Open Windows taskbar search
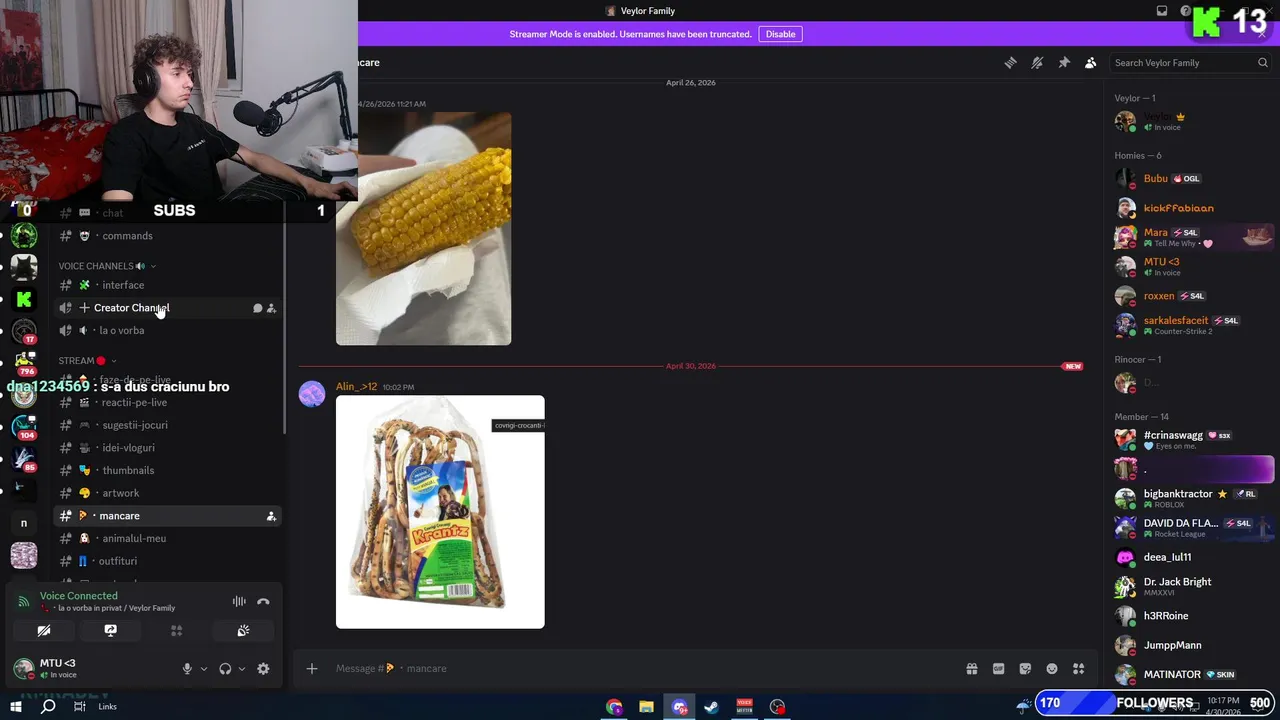This screenshot has height=720, width=1280. coord(48,707)
